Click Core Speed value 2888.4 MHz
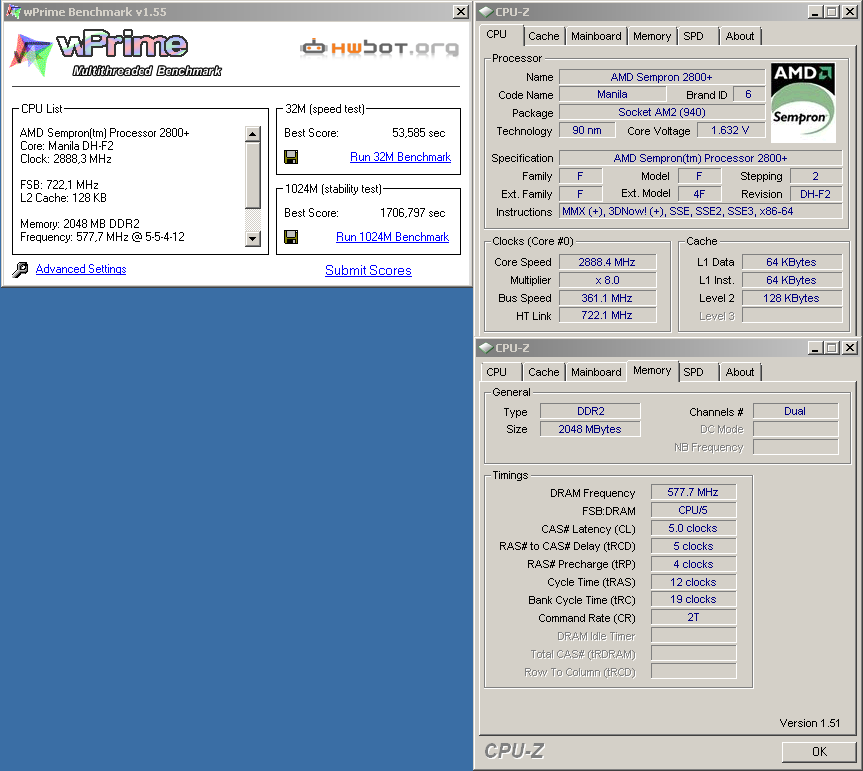 pos(607,263)
